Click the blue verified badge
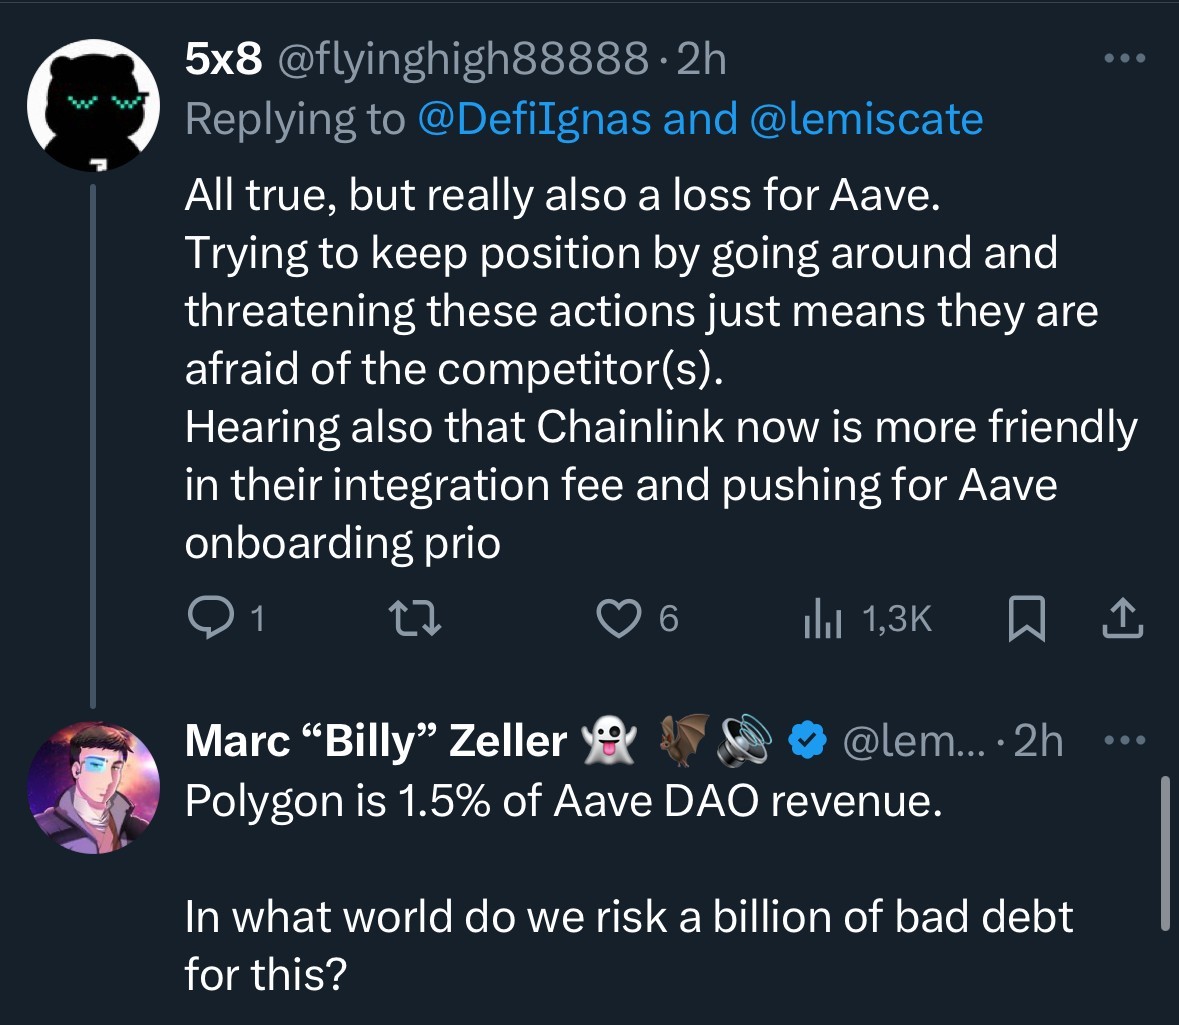The height and width of the screenshot is (1025, 1179). pos(808,741)
